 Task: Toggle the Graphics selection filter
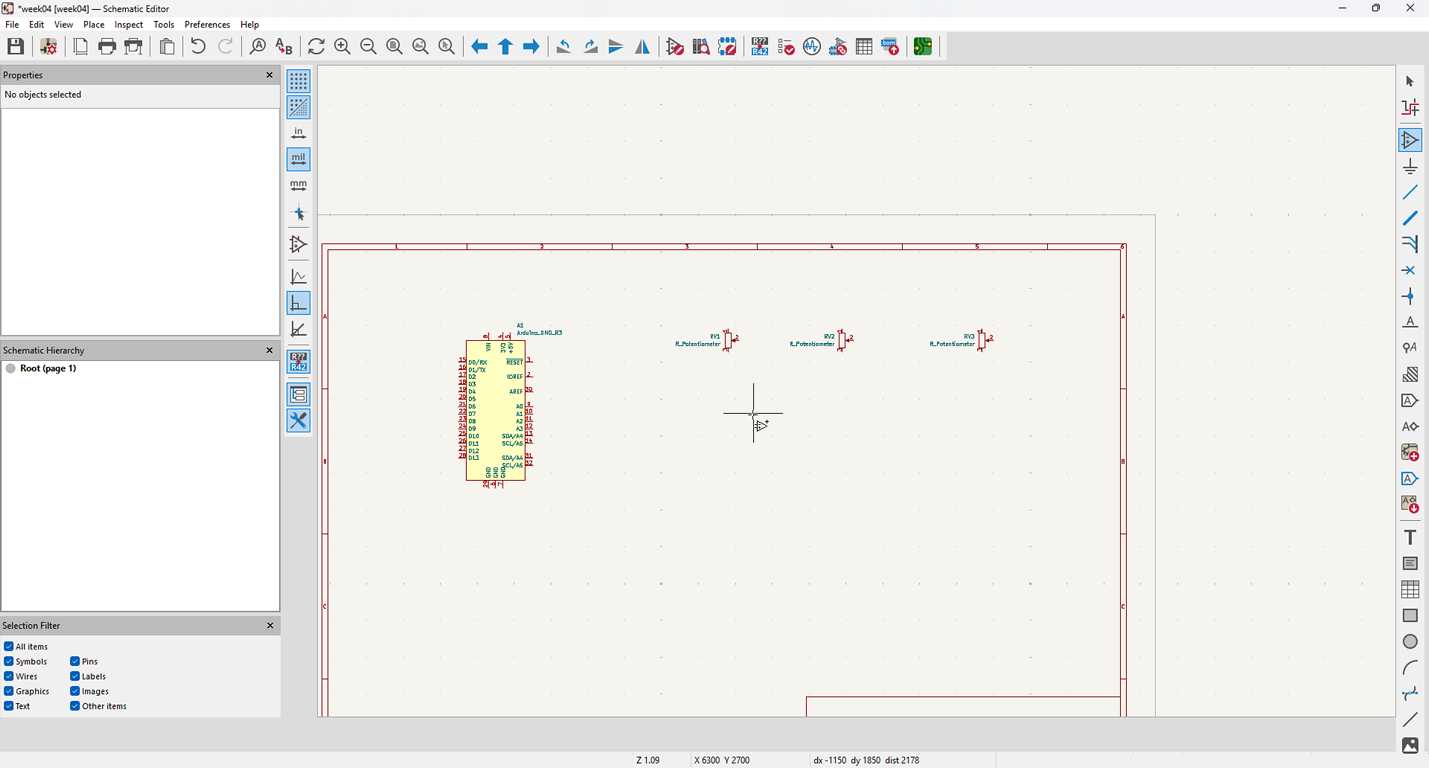pos(9,691)
